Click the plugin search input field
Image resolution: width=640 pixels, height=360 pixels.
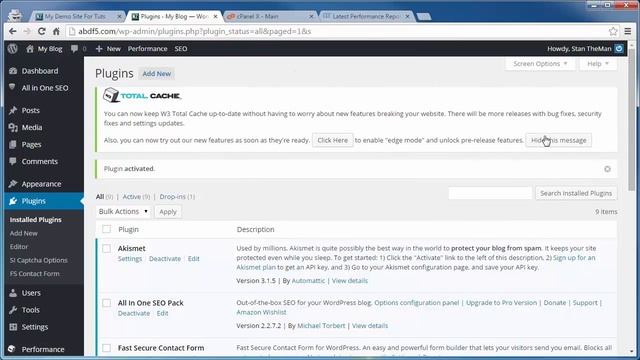490,193
